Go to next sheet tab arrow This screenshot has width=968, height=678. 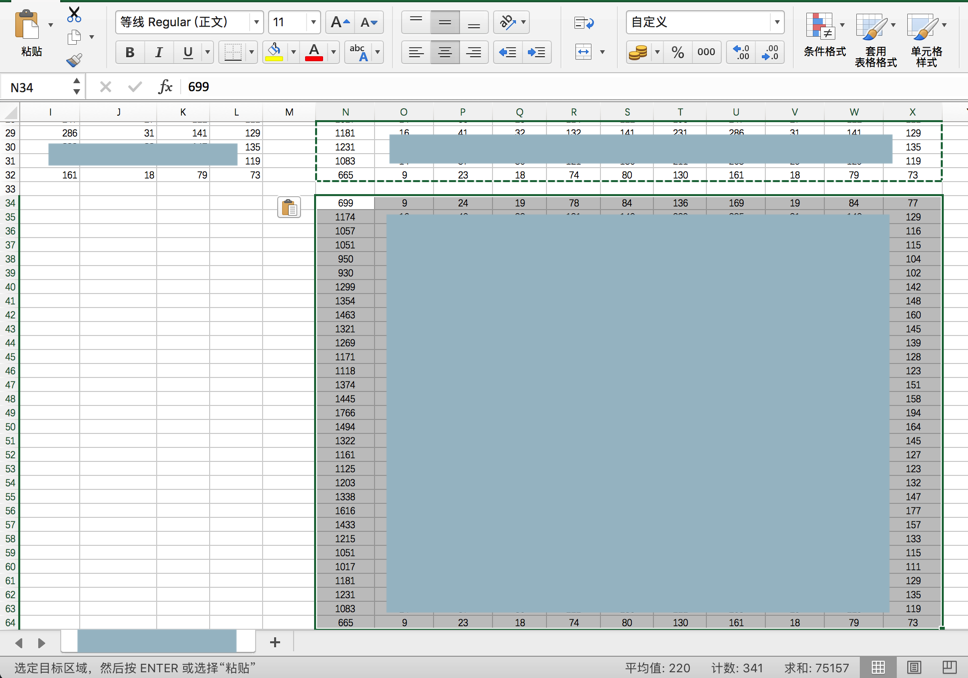click(x=41, y=643)
